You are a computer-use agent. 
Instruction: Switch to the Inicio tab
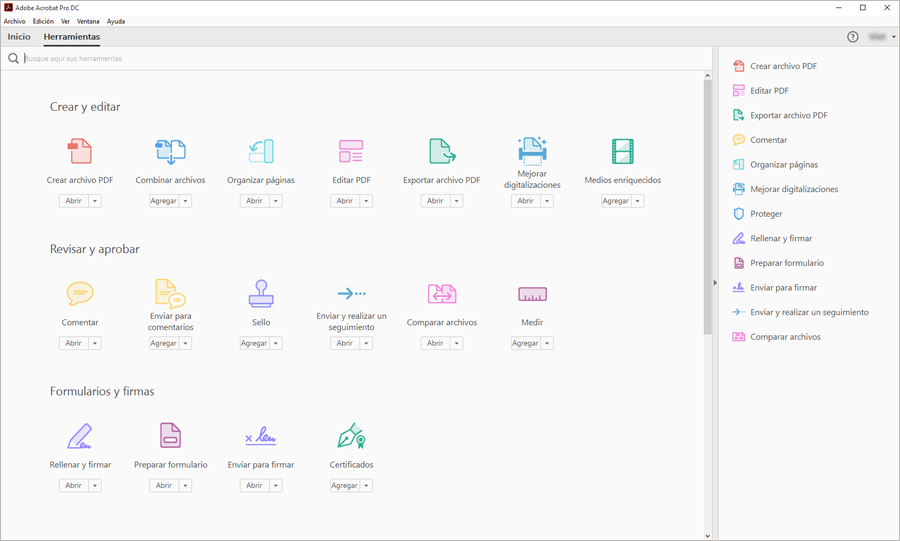pyautogui.click(x=19, y=37)
